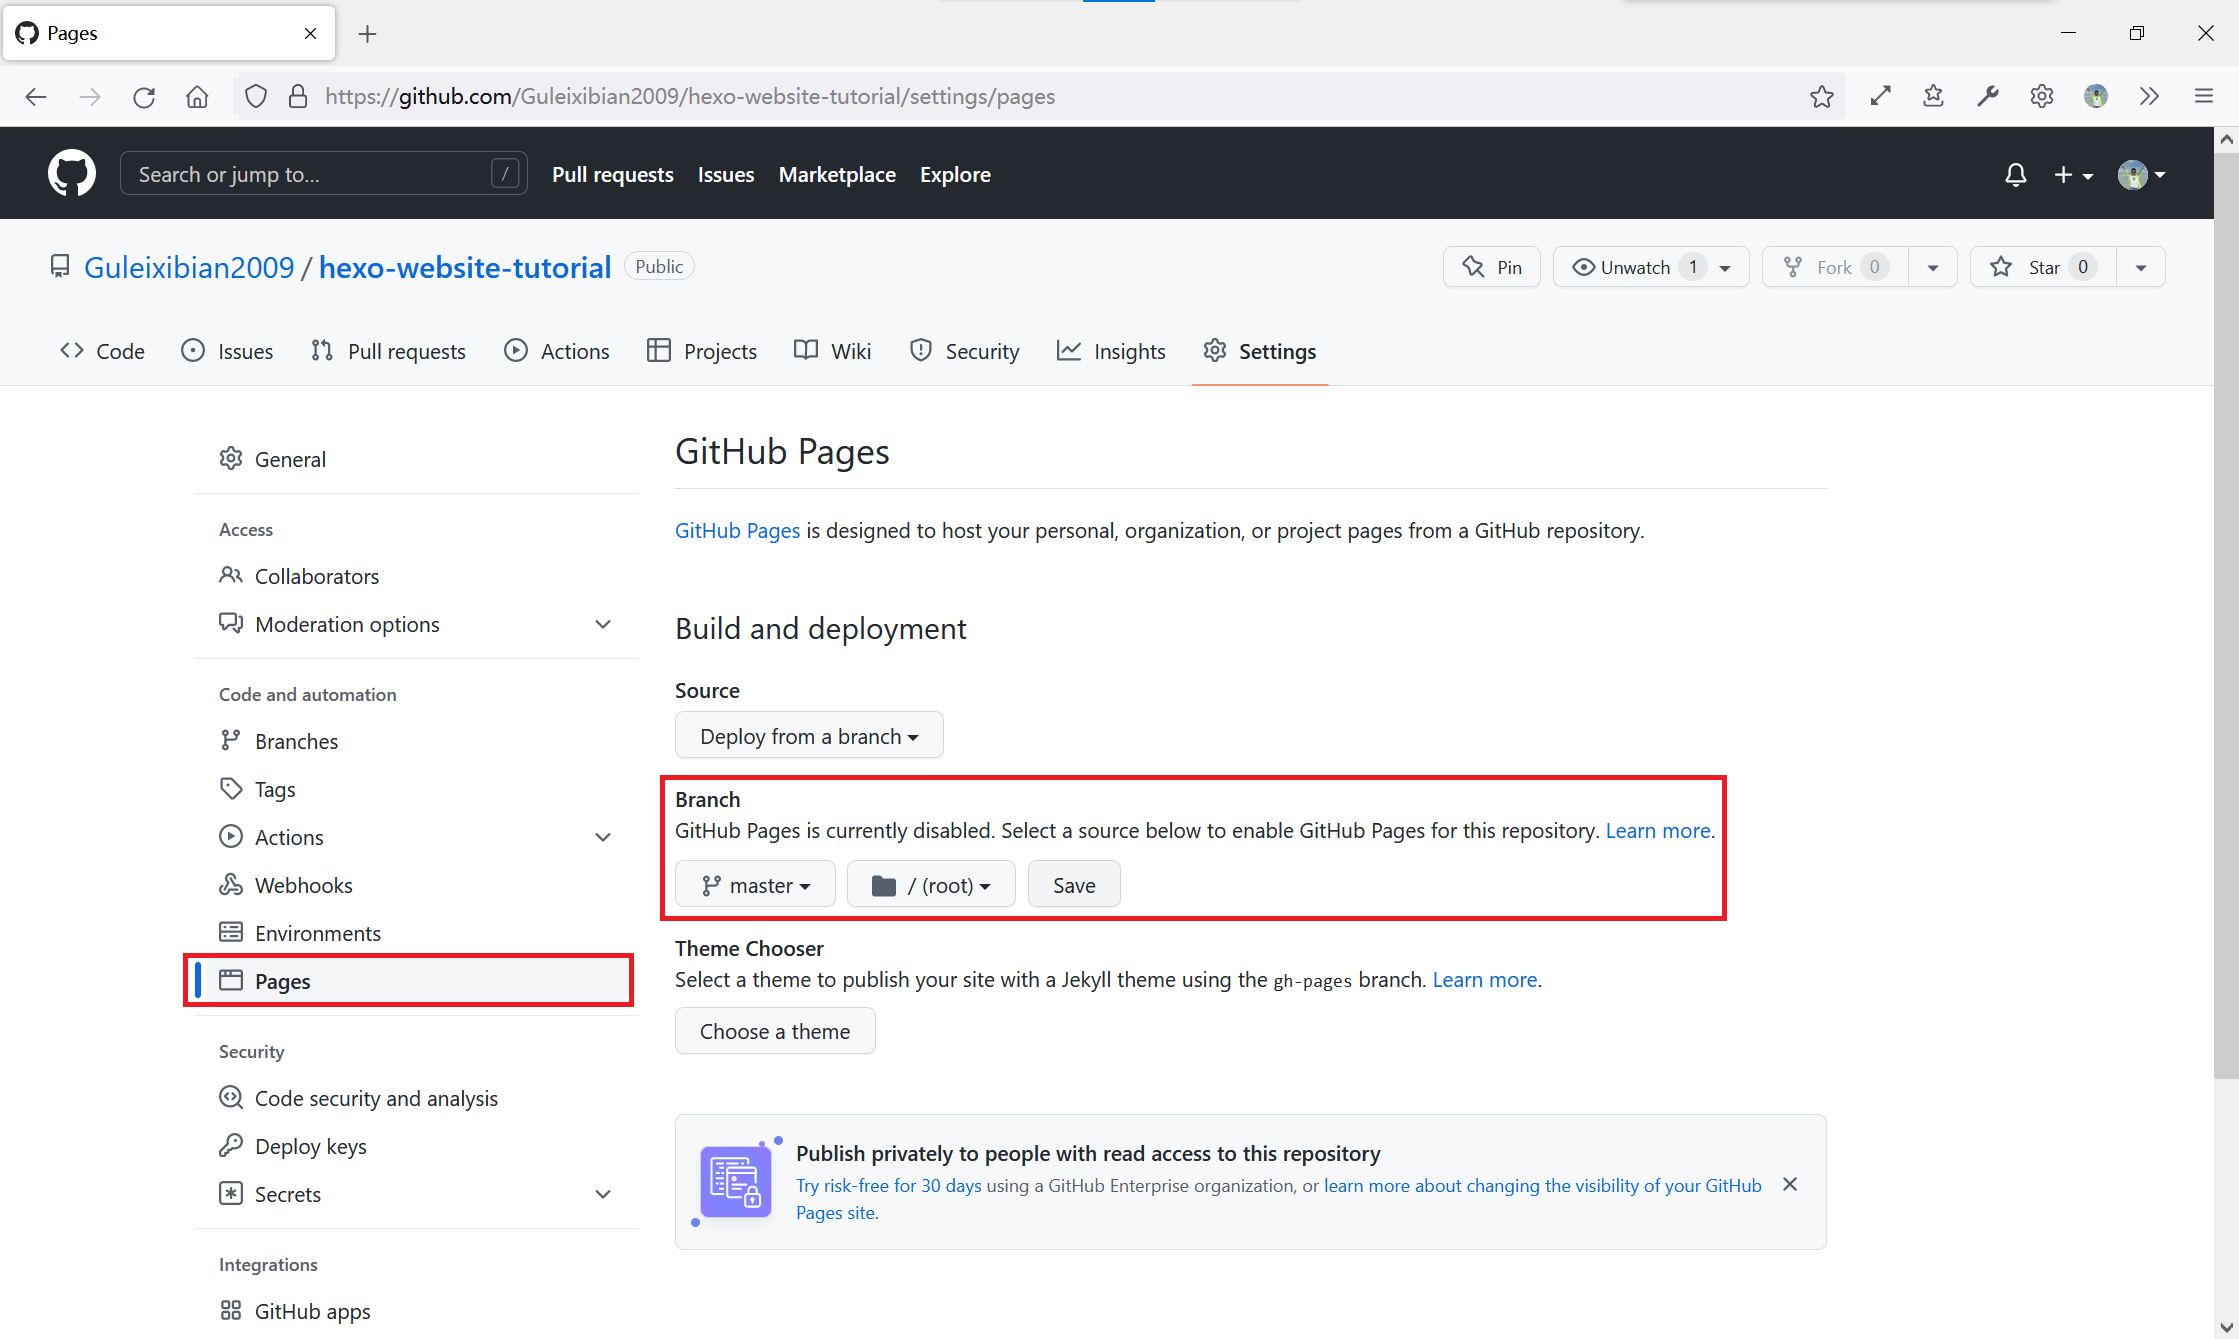Expand the Secrets sidebar section
This screenshot has height=1339, width=2239.
coord(603,1194)
